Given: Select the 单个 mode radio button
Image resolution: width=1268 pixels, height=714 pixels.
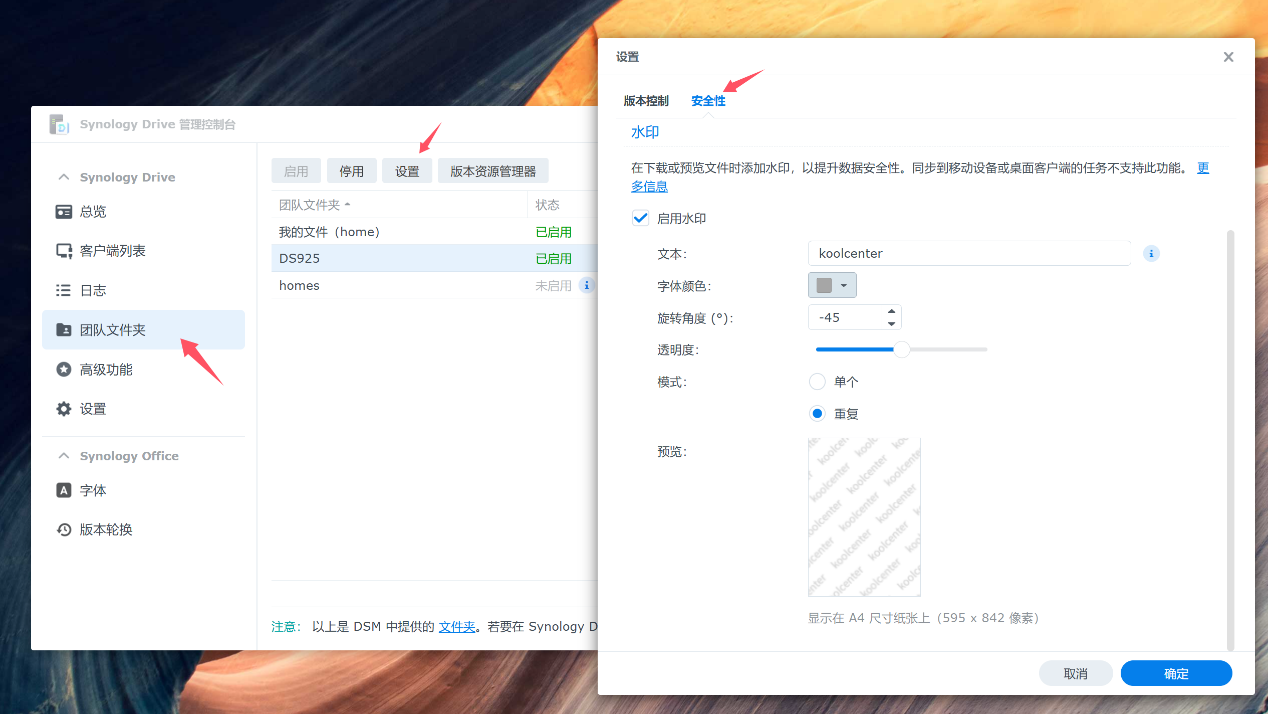Looking at the screenshot, I should [x=817, y=382].
